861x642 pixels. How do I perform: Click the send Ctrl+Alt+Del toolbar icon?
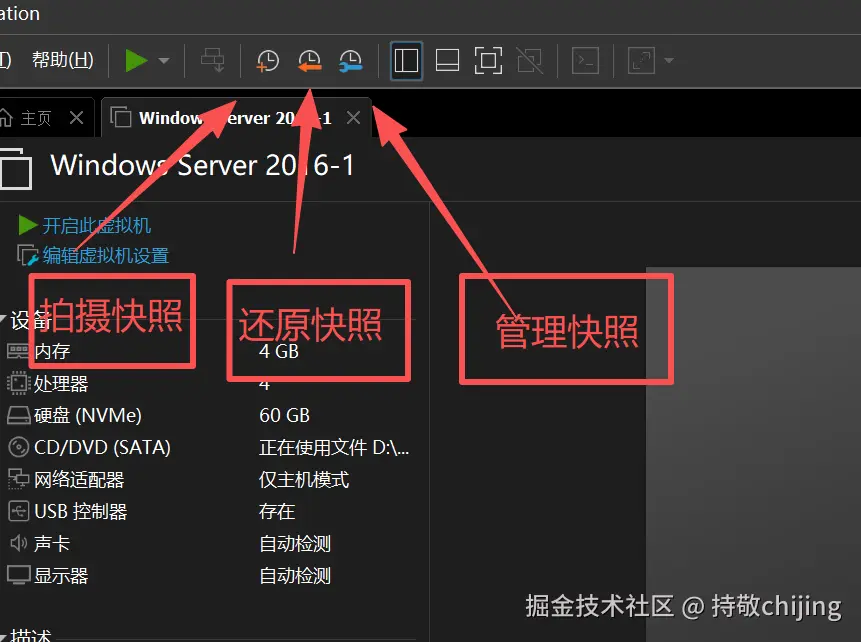pos(213,60)
